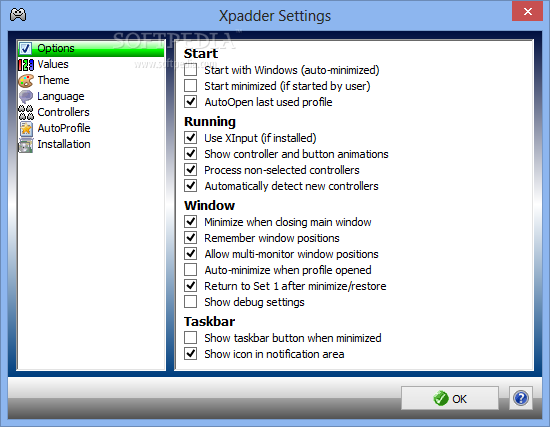
Task: Disable Automatically detect new controllers
Action: point(190,186)
